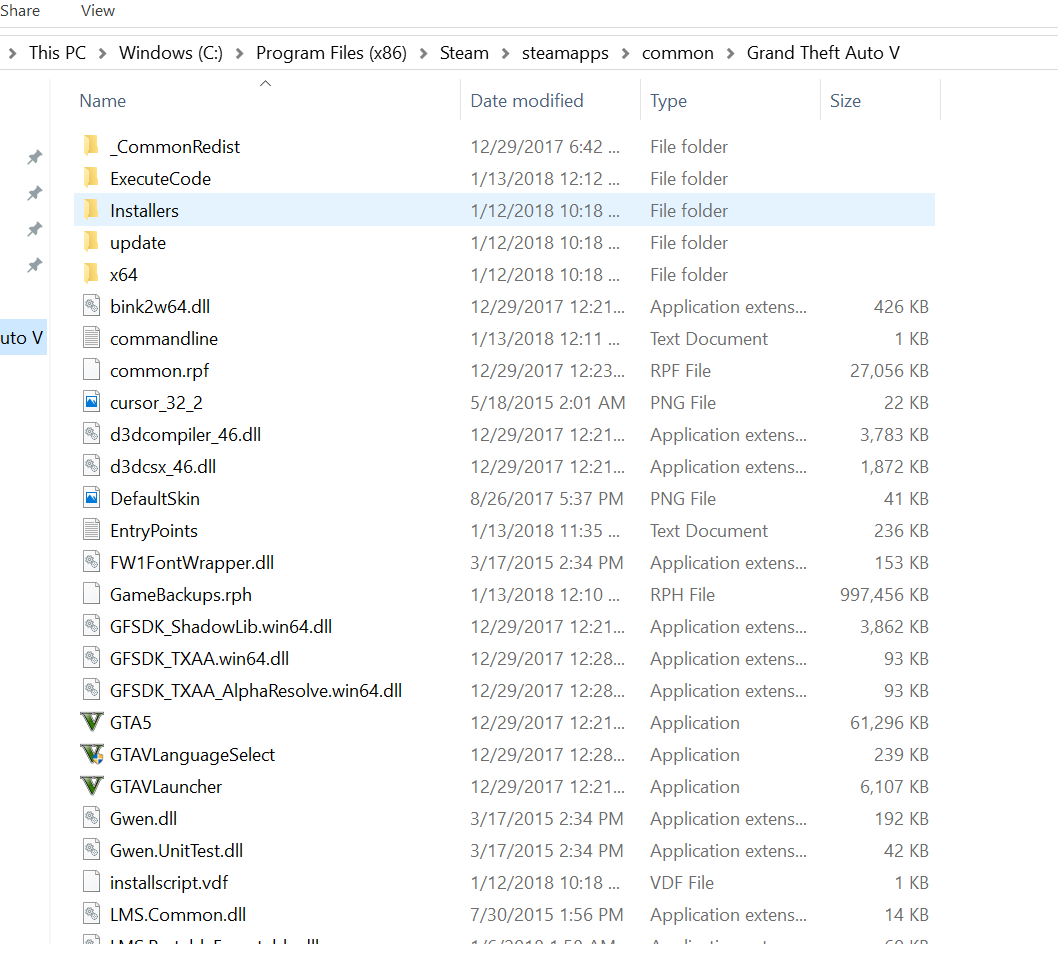The height and width of the screenshot is (963, 1058).
Task: Go to This PC in breadcrumb
Action: point(57,53)
